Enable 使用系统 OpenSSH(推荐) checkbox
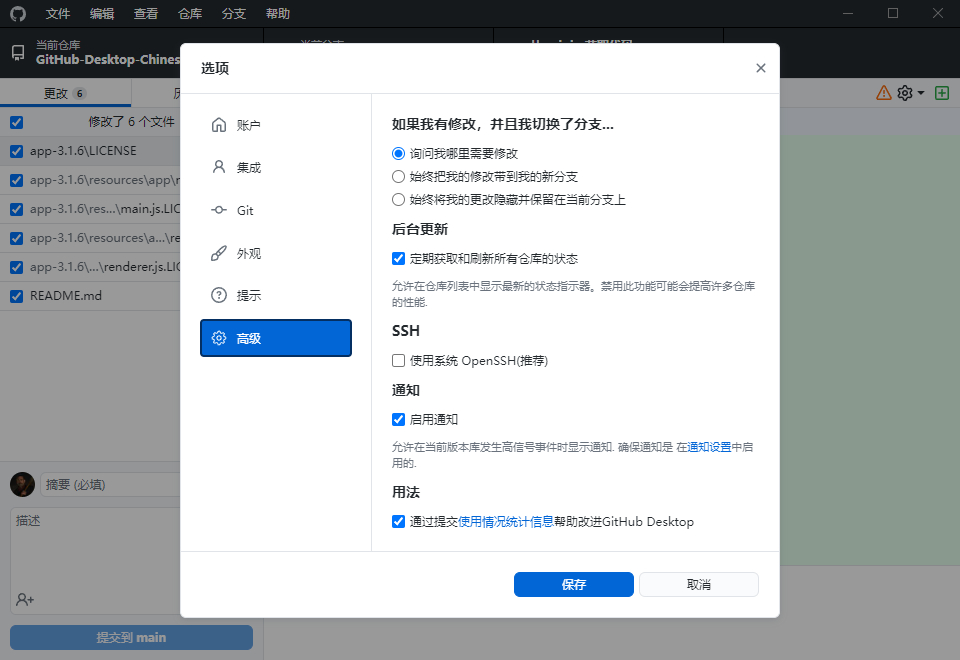Viewport: 960px width, 660px height. (x=399, y=361)
